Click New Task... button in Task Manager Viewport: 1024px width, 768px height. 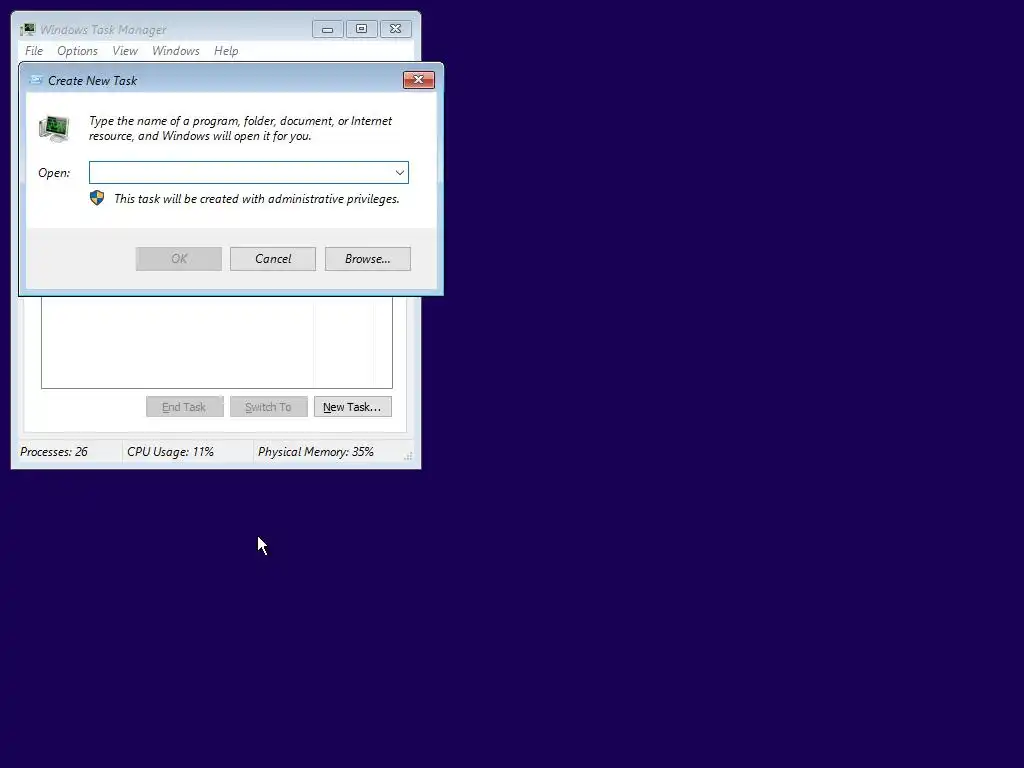pos(353,407)
